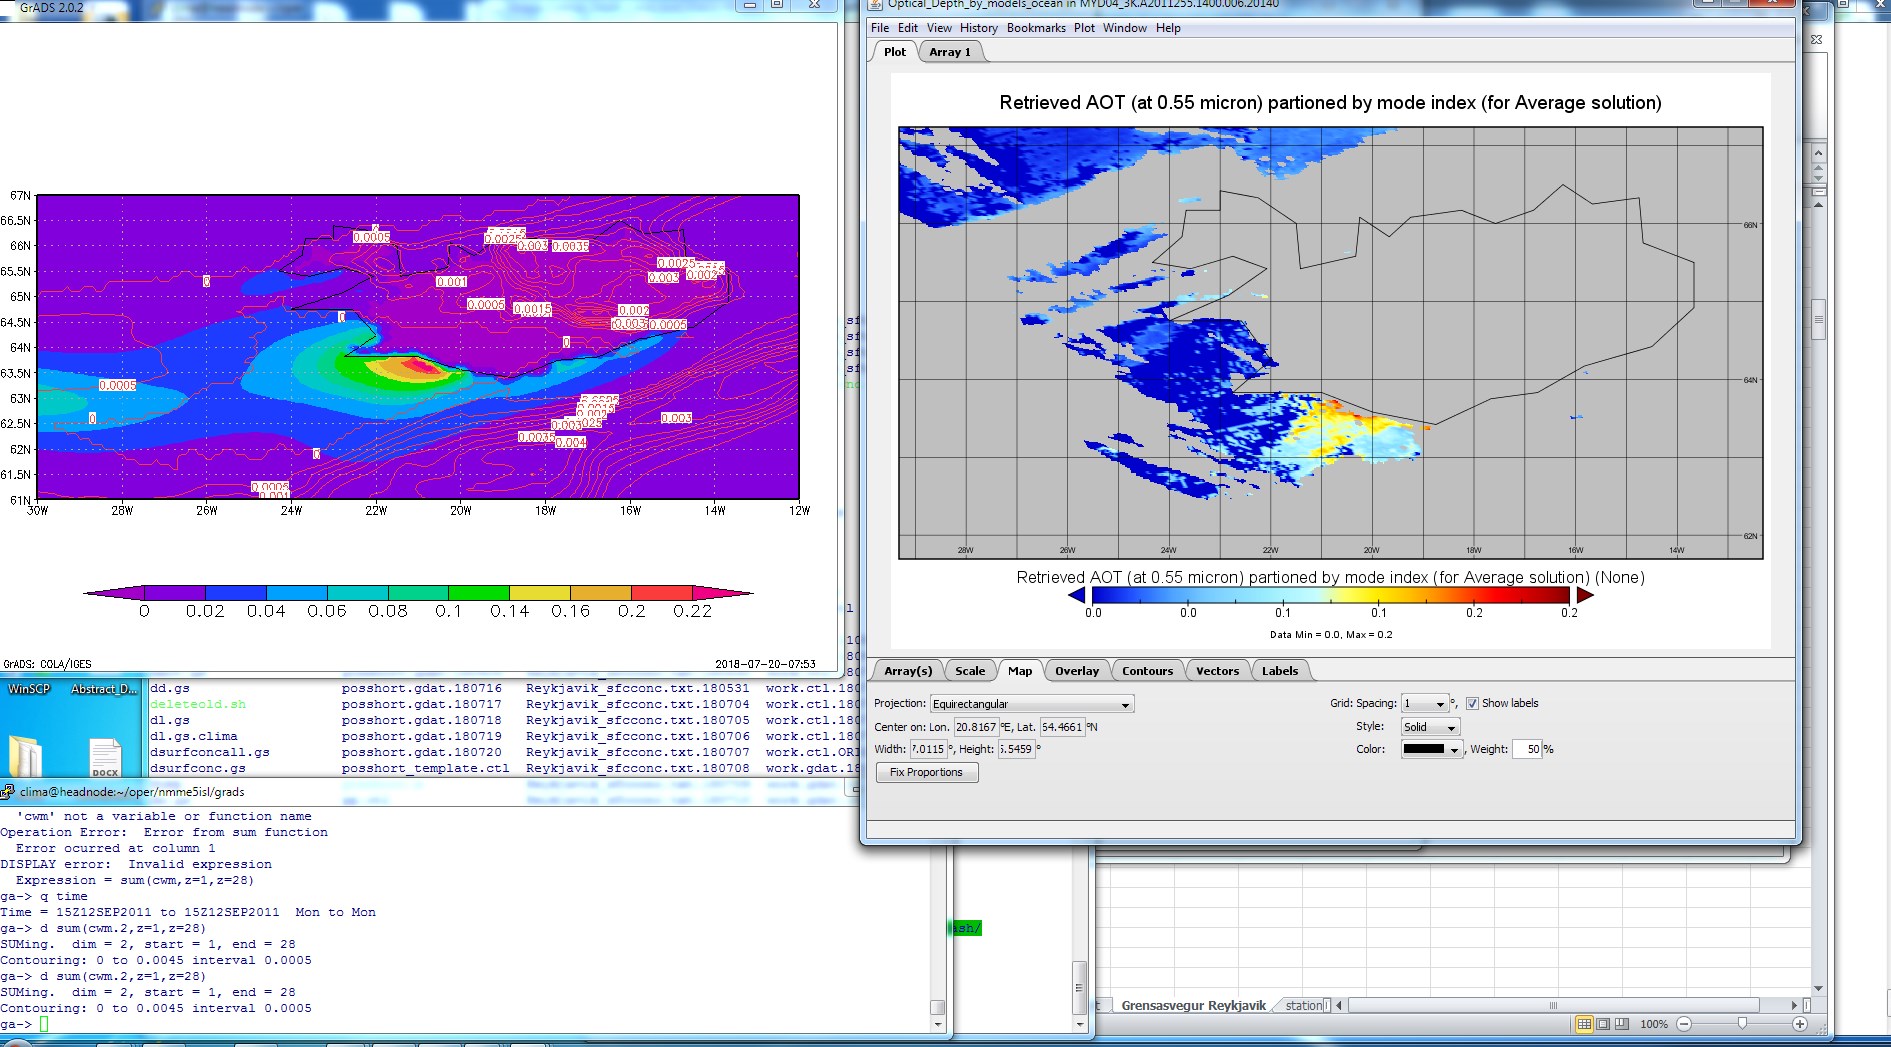
Task: Click the GrADS 2.0.2 window title
Action: (x=51, y=7)
